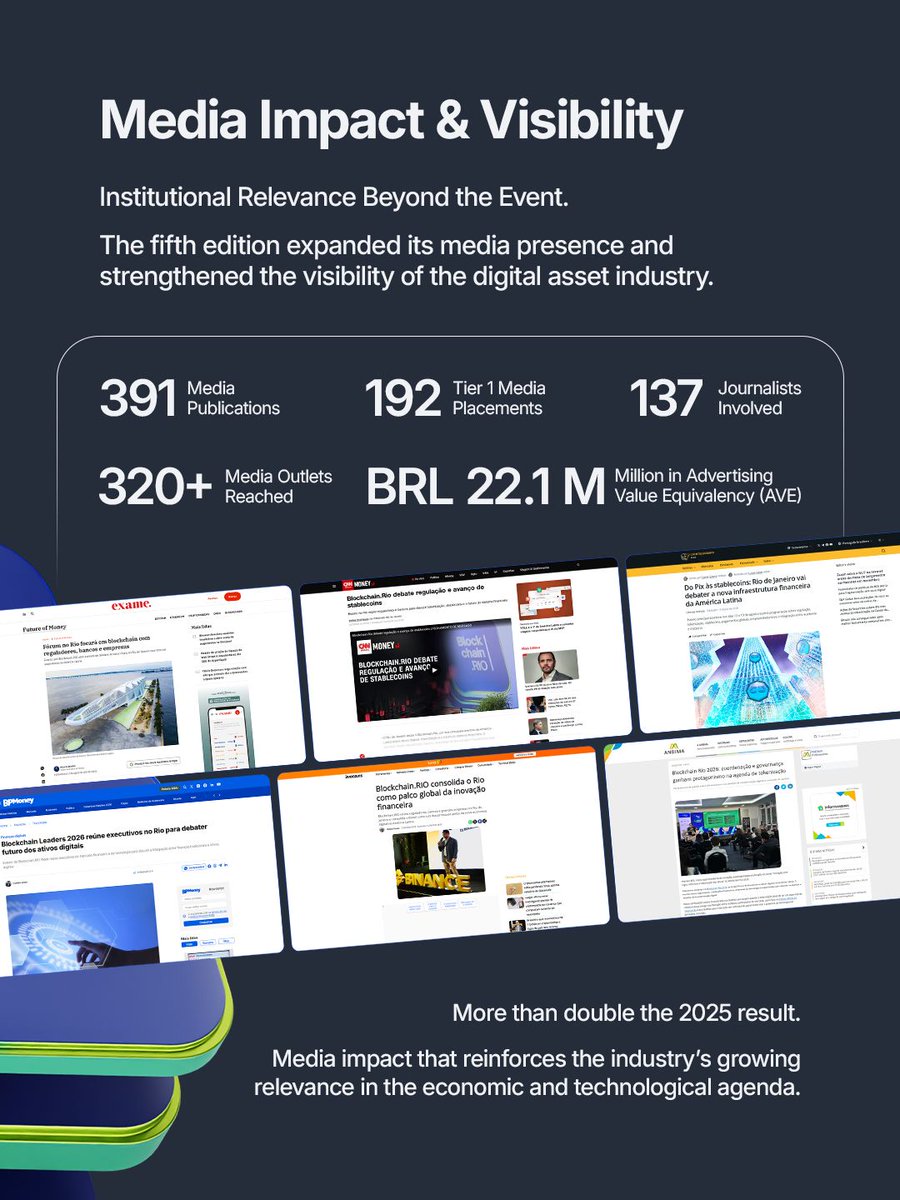The image size is (900, 1200).
Task: Click the orange-red card in CNN sidebar
Action: point(545,601)
